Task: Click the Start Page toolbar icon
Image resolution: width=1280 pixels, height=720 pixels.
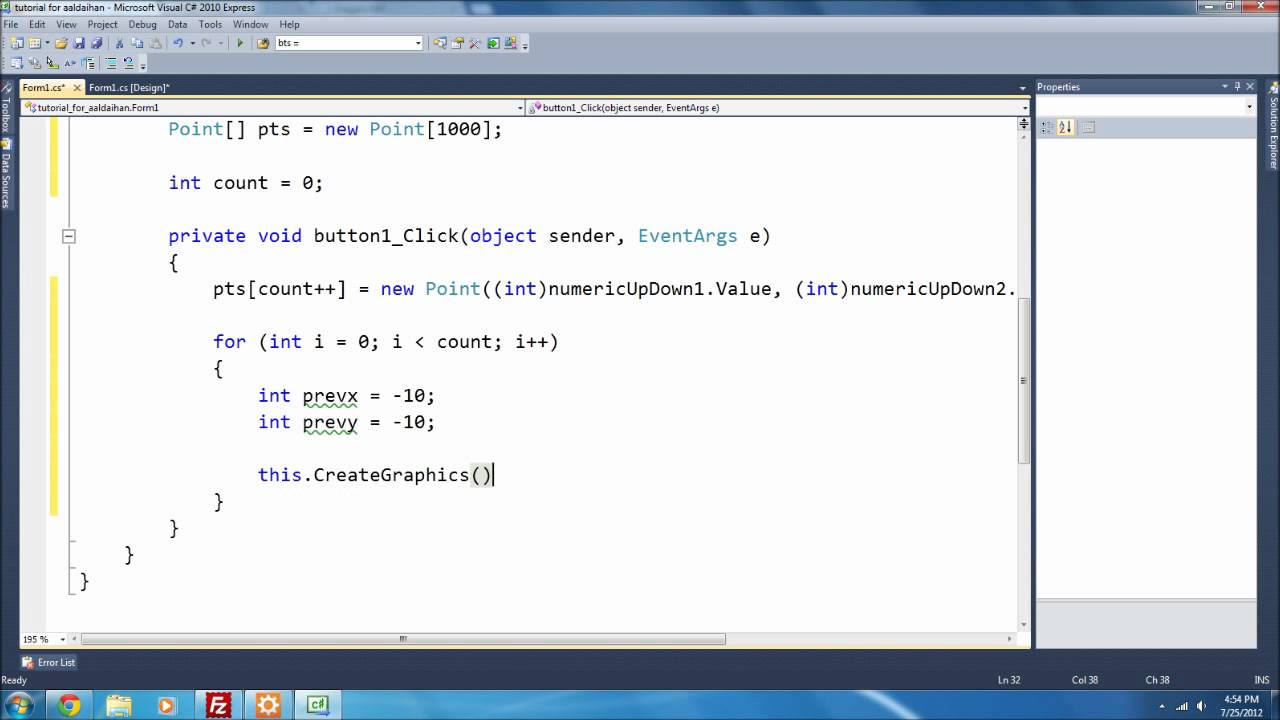Action: (x=493, y=43)
